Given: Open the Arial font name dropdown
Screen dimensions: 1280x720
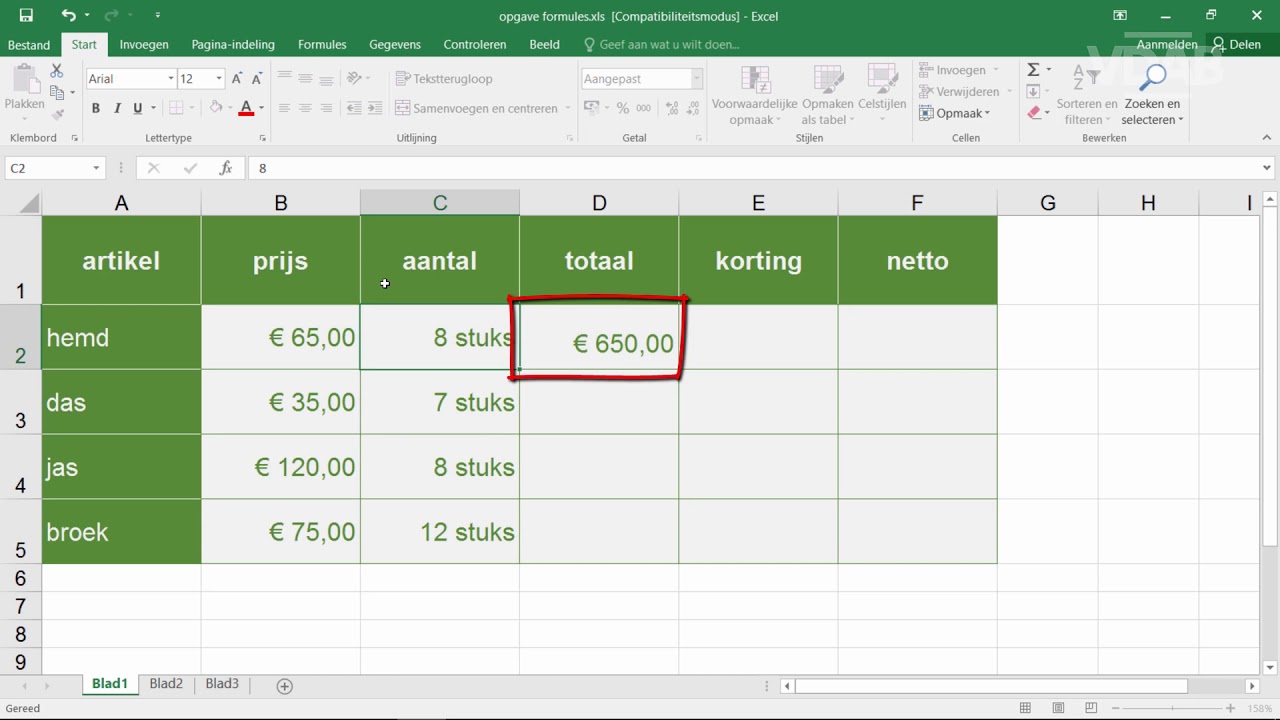Looking at the screenshot, I should (169, 78).
